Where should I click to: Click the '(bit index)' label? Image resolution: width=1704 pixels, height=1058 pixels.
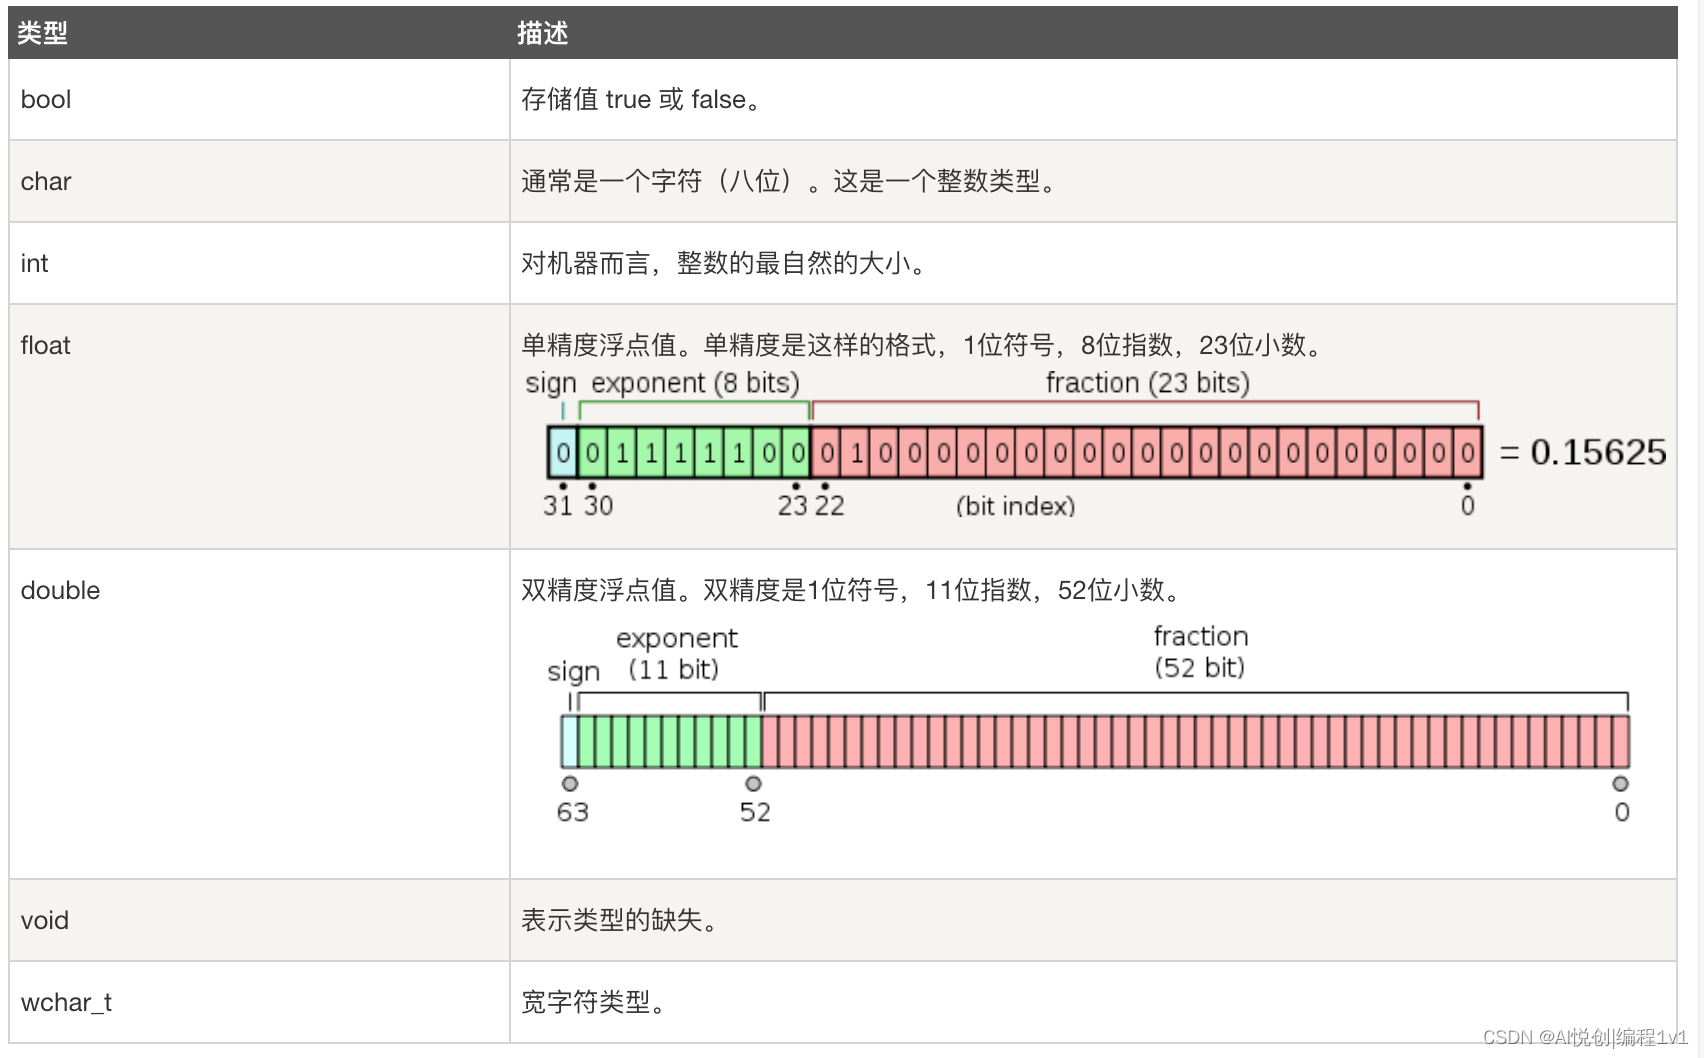coord(1016,506)
